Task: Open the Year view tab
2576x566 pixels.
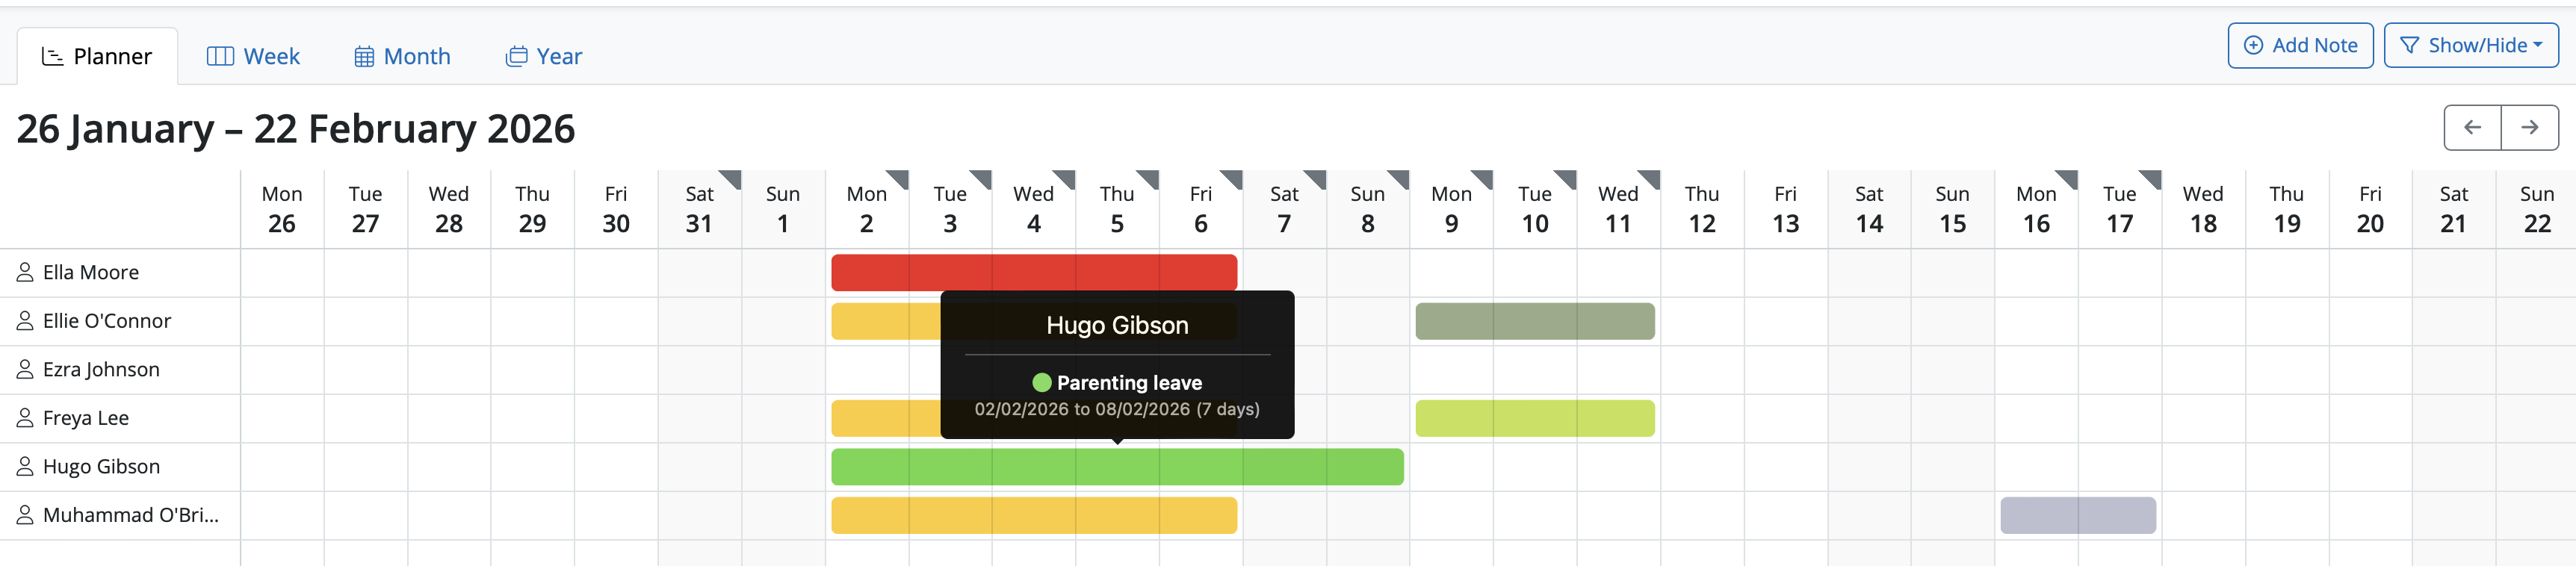Action: pos(544,56)
